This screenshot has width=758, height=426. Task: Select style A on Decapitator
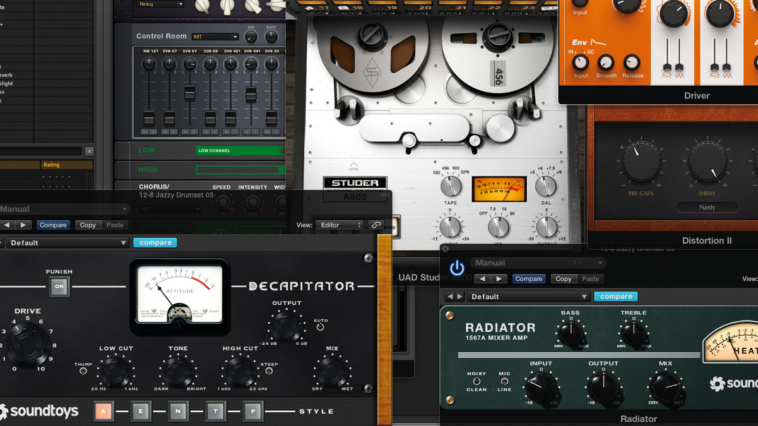tap(103, 411)
